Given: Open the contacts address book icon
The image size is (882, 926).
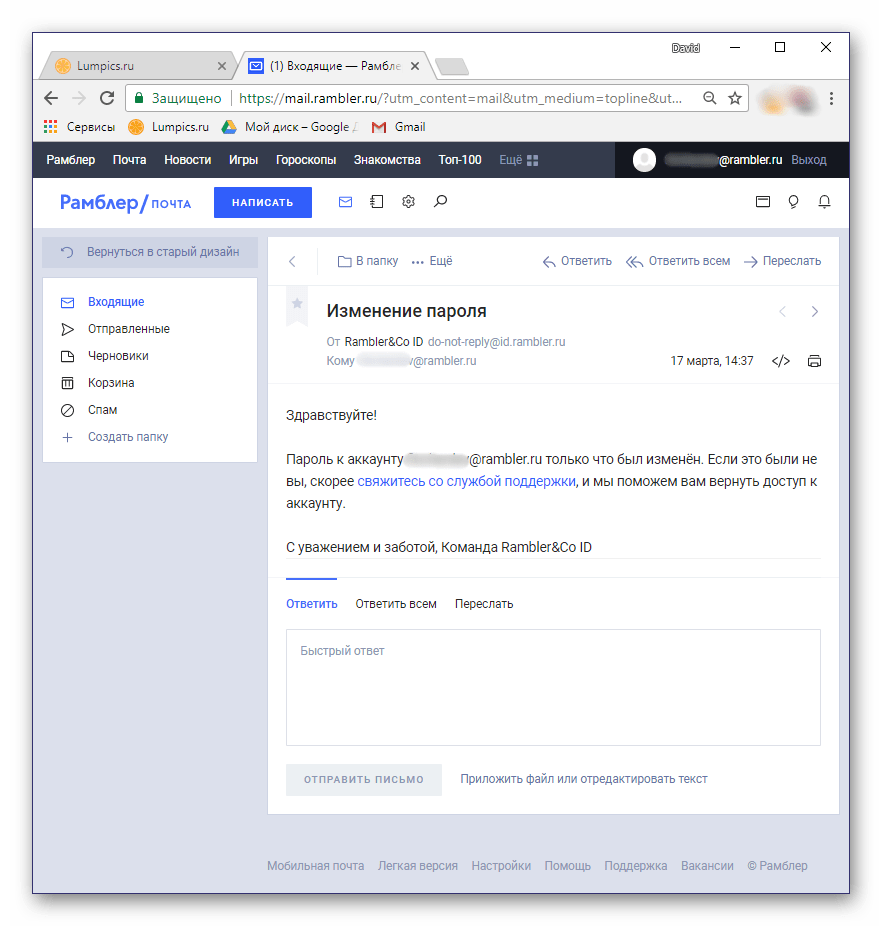Looking at the screenshot, I should click(377, 202).
